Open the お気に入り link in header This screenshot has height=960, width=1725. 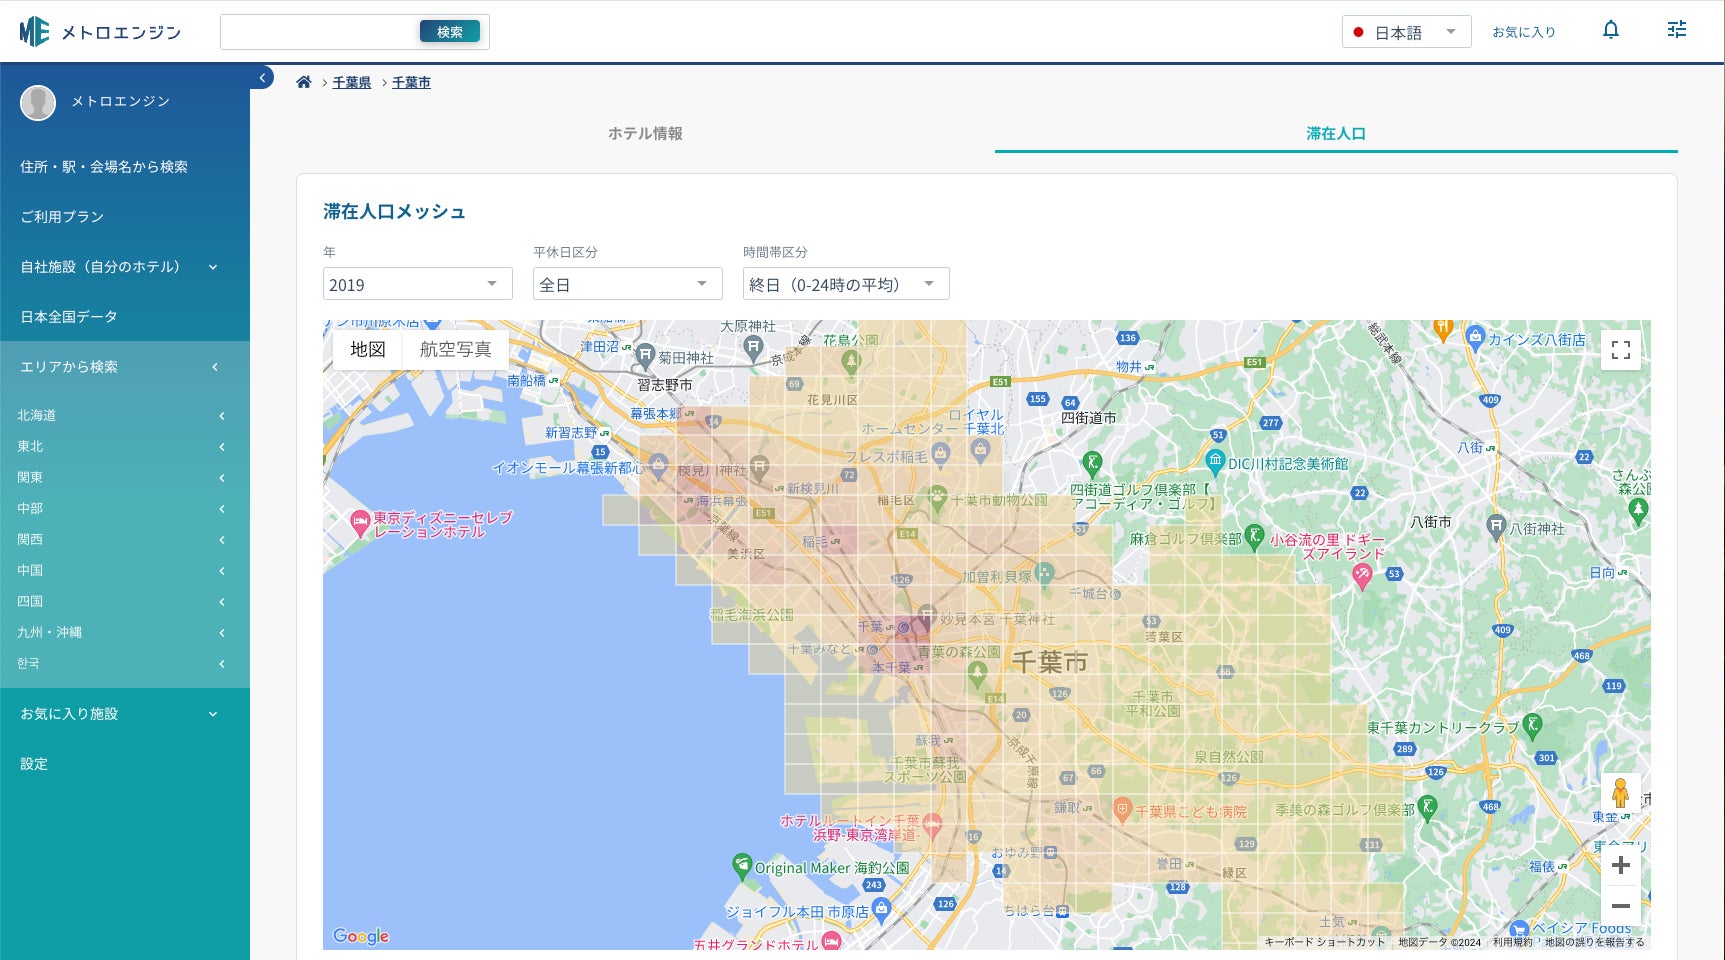(x=1524, y=32)
